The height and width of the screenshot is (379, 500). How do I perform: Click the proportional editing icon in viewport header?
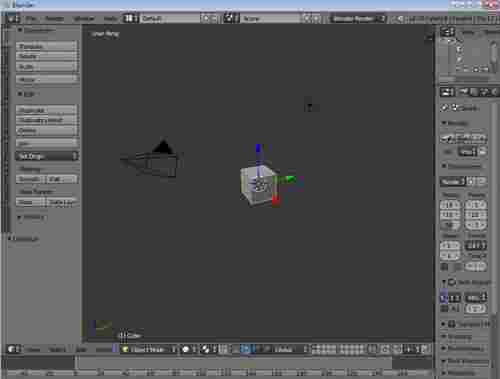(385, 349)
